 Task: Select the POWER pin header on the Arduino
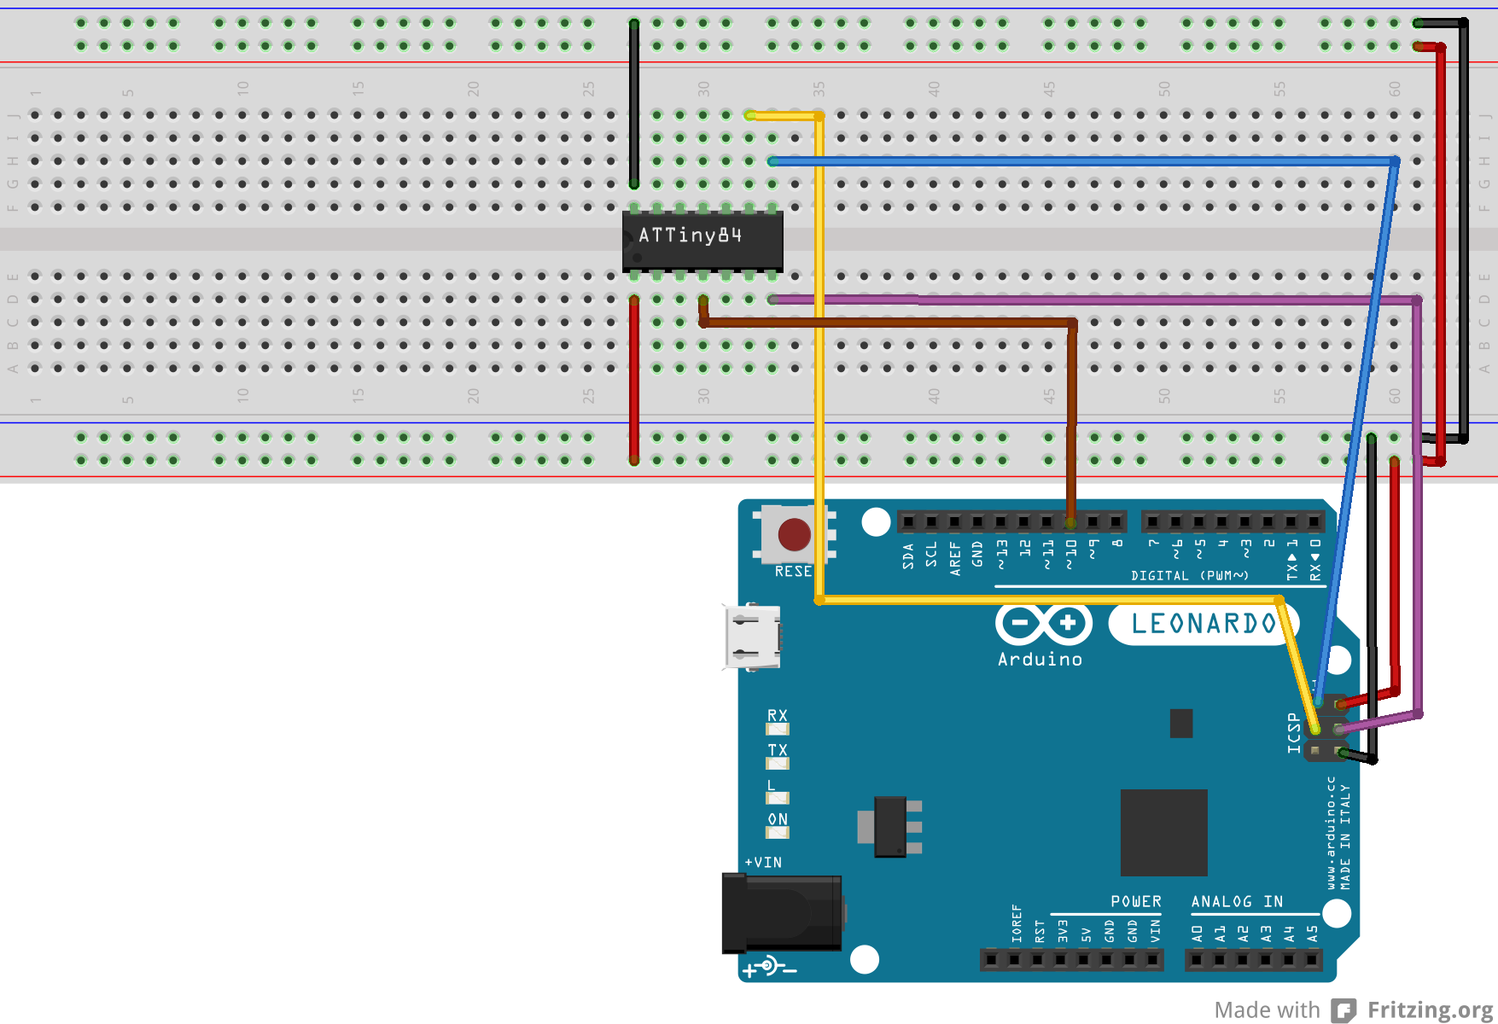coord(1070,960)
